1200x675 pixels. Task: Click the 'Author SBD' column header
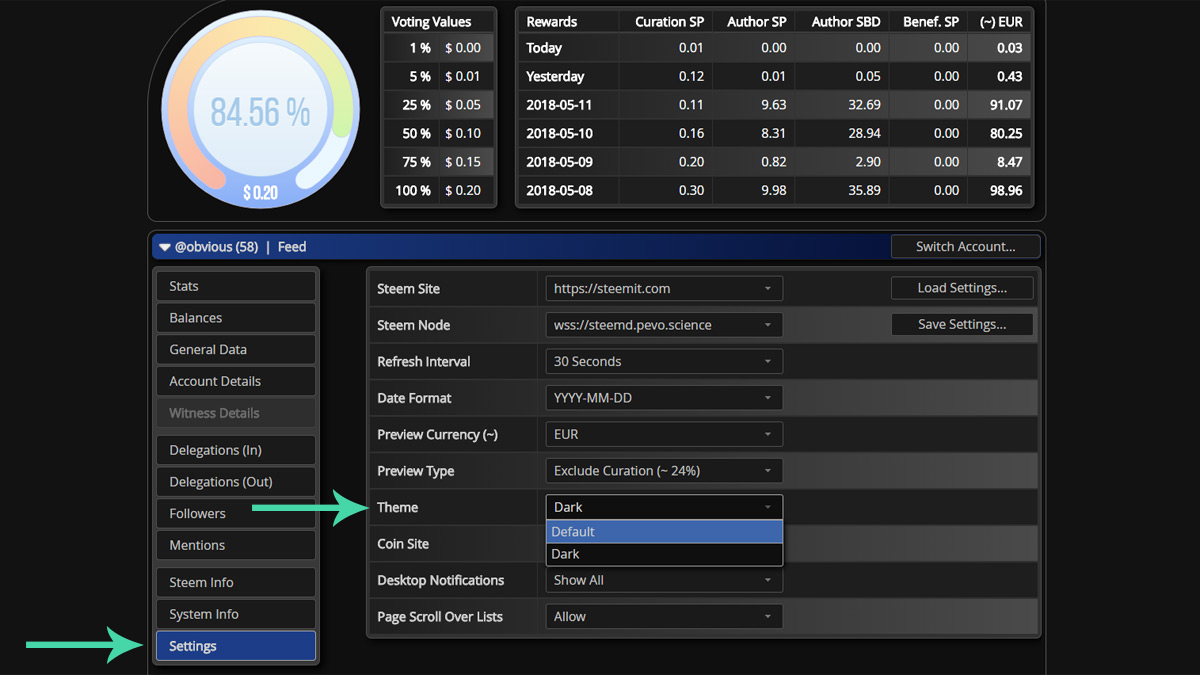click(x=846, y=21)
